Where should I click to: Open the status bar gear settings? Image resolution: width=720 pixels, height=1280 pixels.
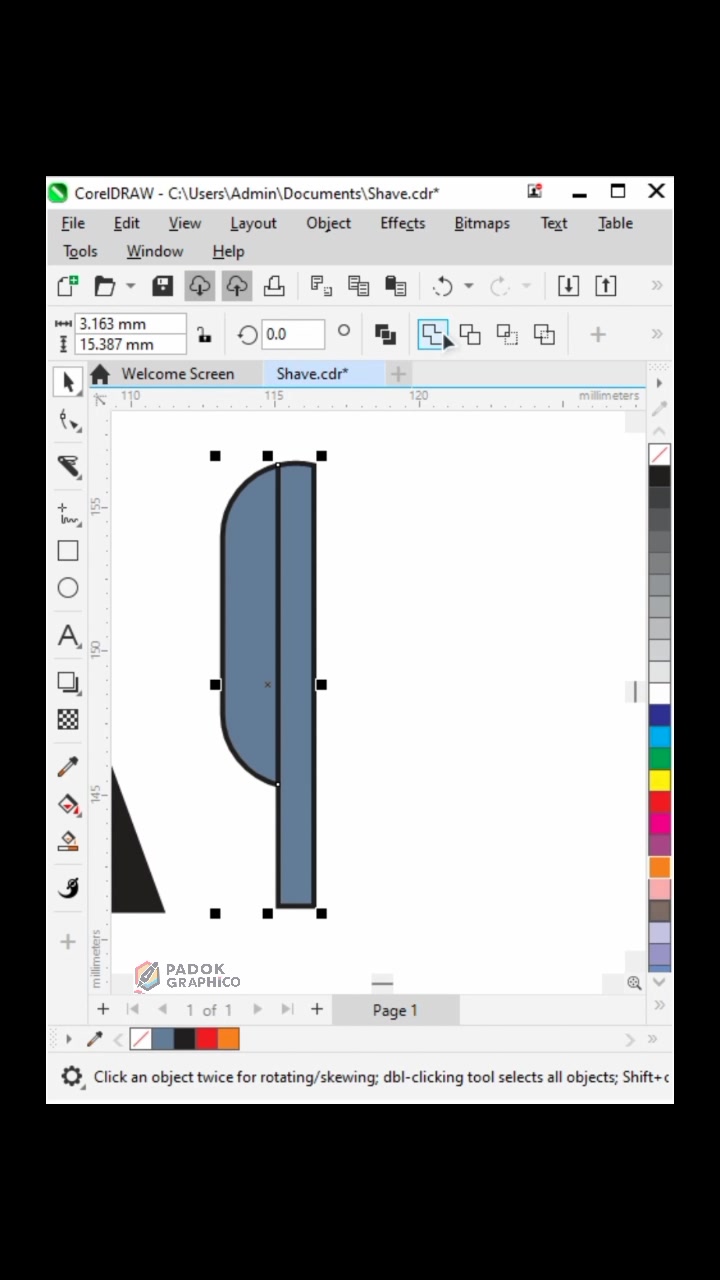click(x=72, y=1076)
